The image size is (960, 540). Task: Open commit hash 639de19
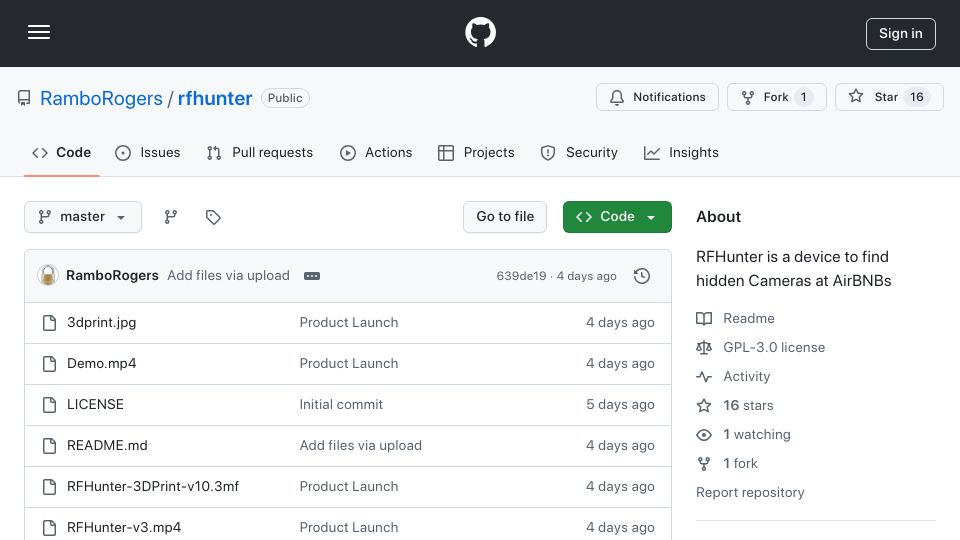pos(521,276)
